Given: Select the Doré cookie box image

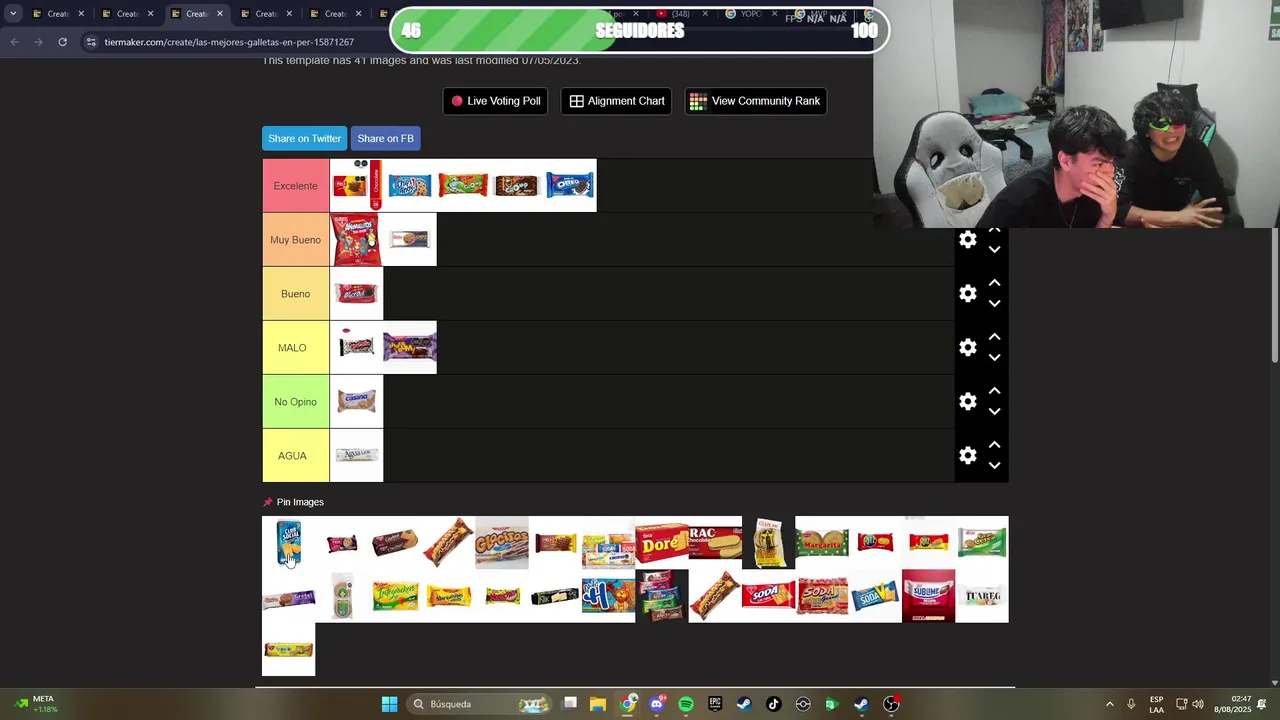Looking at the screenshot, I should click(662, 543).
